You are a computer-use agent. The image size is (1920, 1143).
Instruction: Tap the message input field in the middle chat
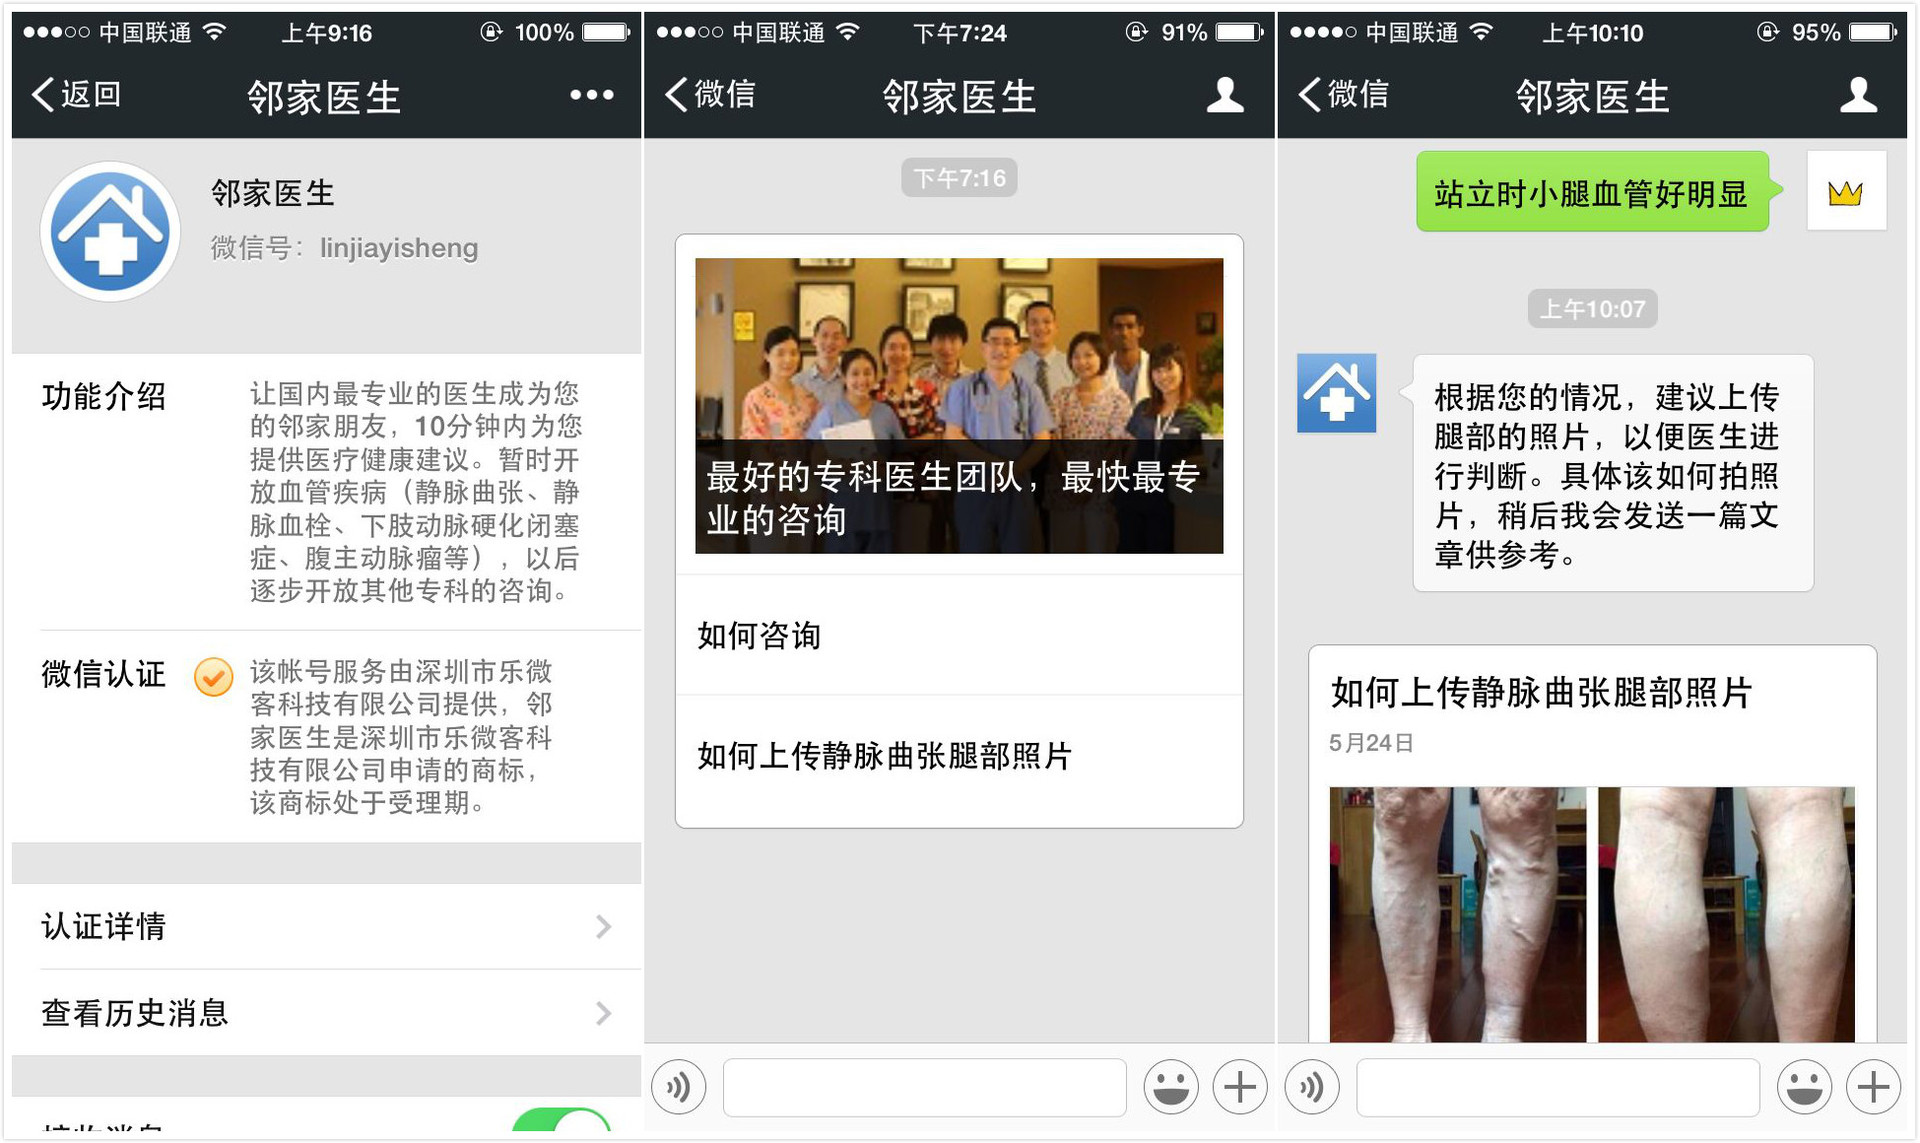click(924, 1087)
